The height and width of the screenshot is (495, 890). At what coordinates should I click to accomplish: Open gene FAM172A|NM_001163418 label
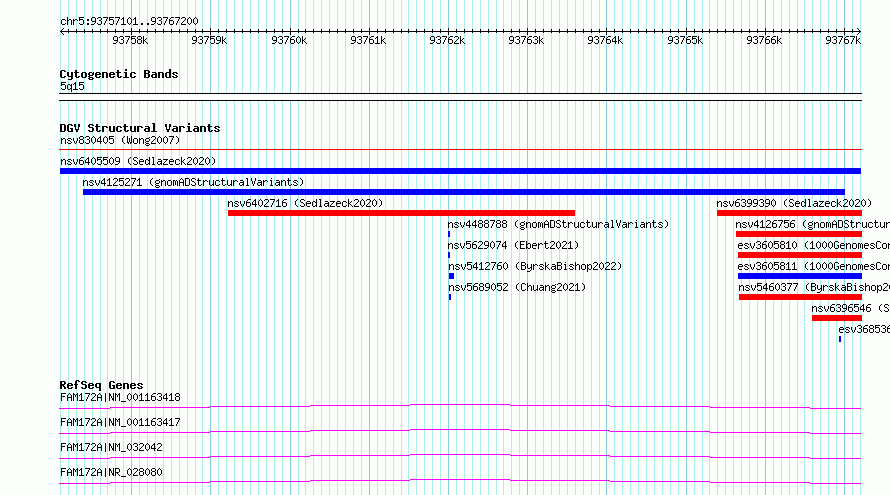120,397
